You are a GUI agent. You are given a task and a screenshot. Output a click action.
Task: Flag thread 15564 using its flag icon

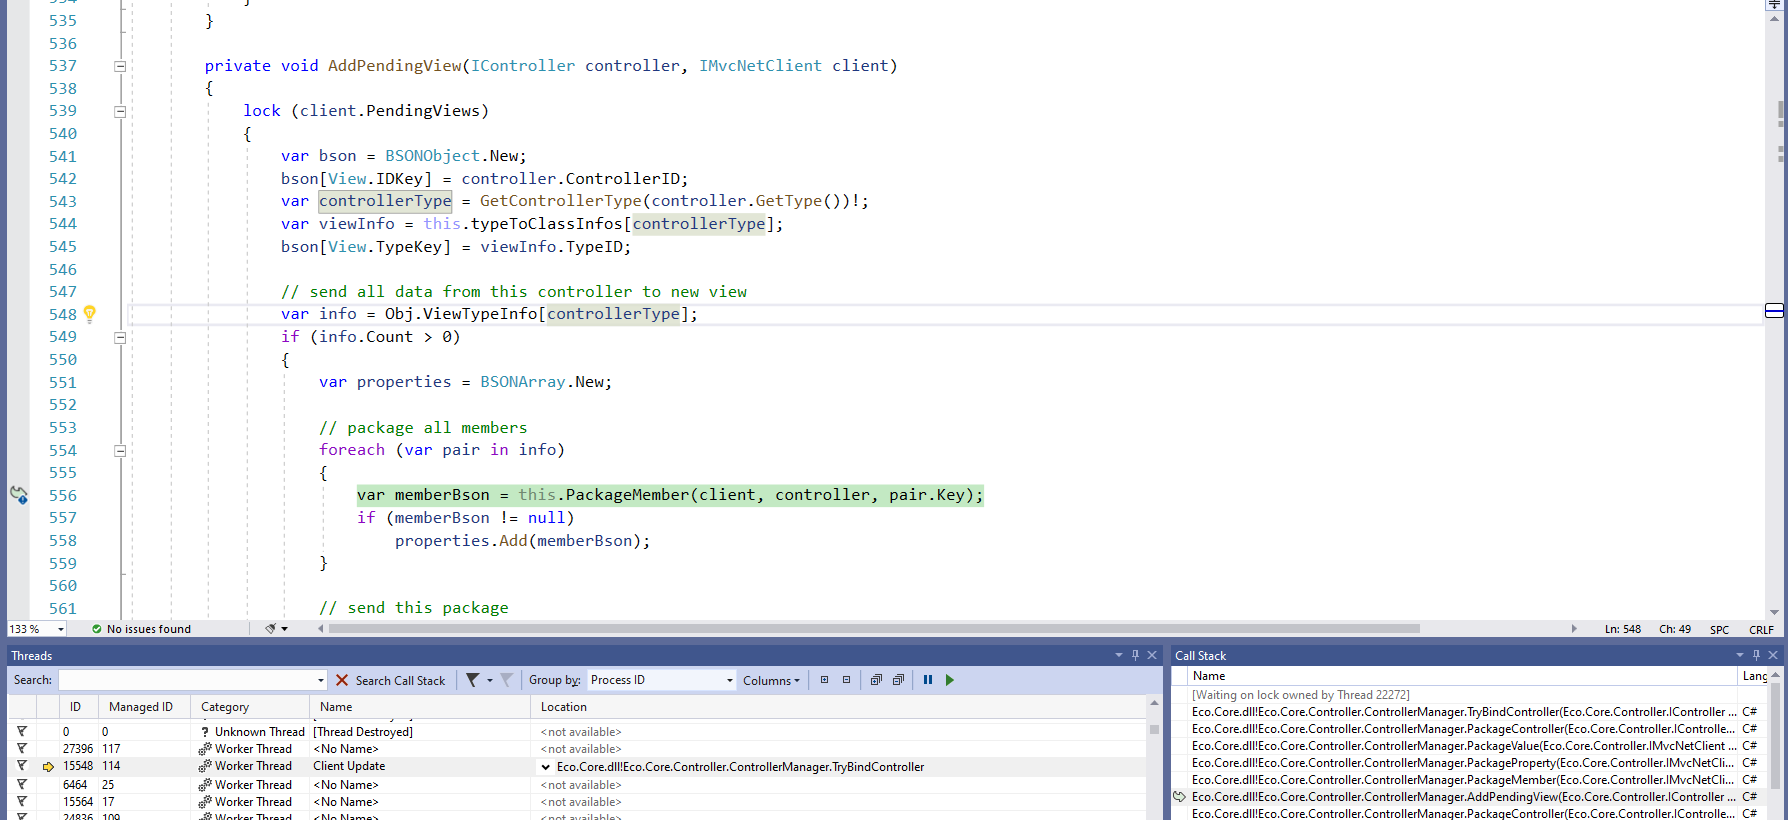[x=21, y=802]
